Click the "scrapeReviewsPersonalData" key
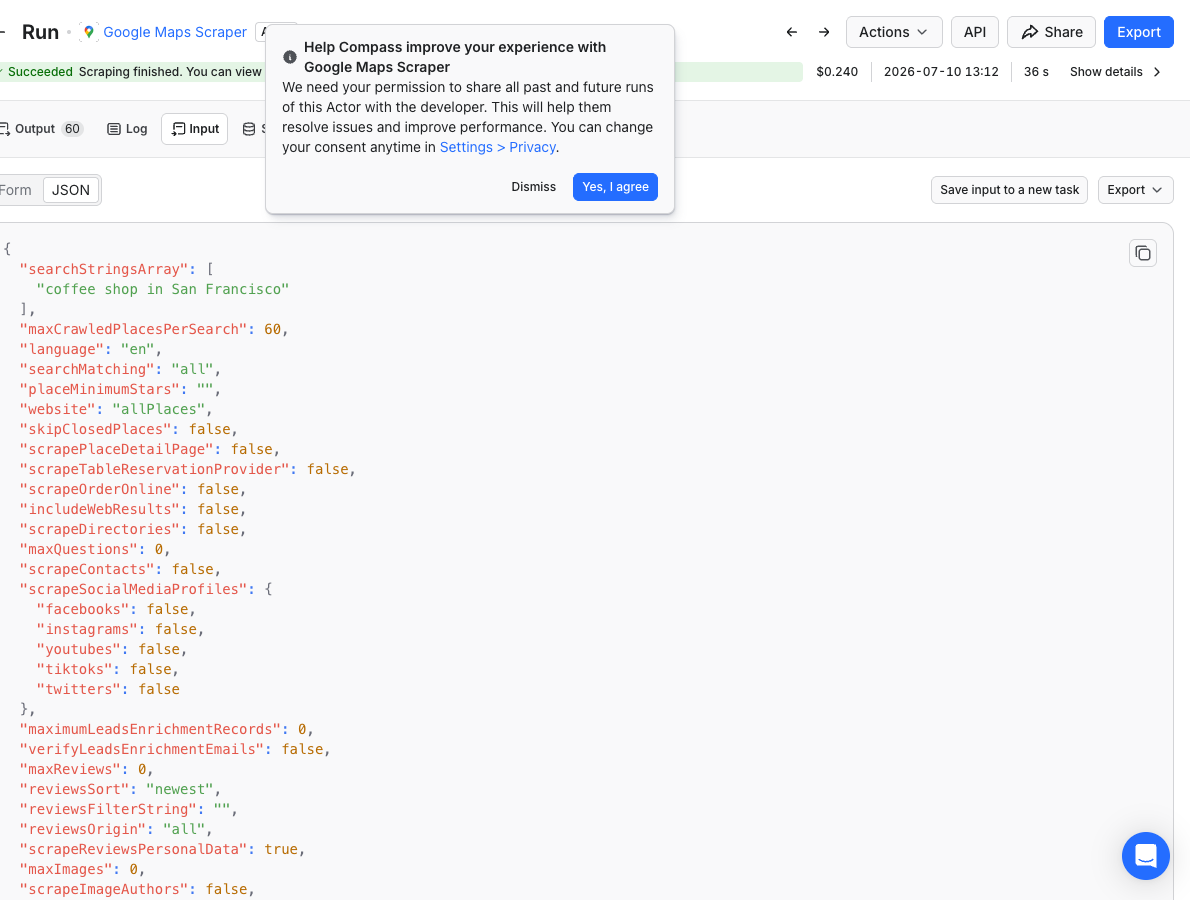This screenshot has width=1190, height=900. click(x=134, y=849)
